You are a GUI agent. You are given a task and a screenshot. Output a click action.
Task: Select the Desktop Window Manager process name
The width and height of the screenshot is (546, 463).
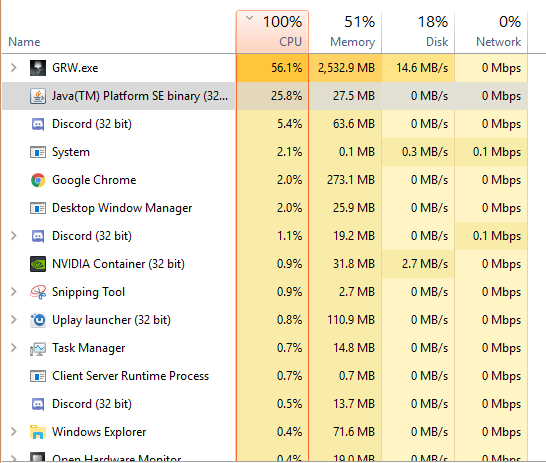click(x=122, y=208)
